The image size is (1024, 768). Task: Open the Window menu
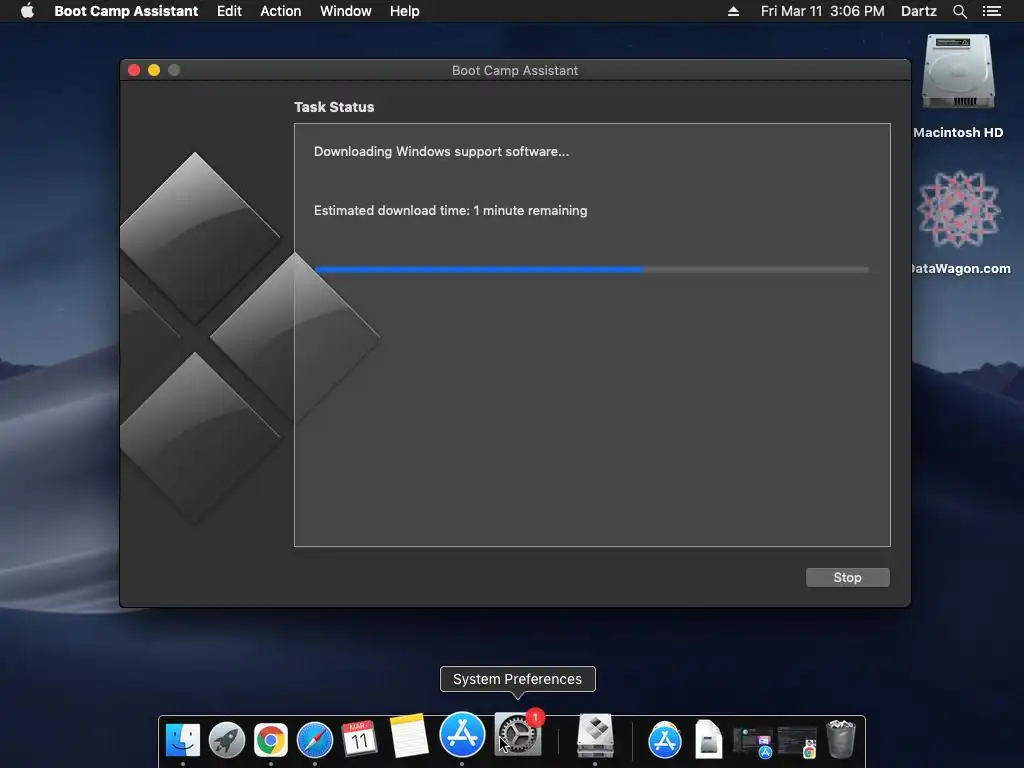tap(345, 11)
